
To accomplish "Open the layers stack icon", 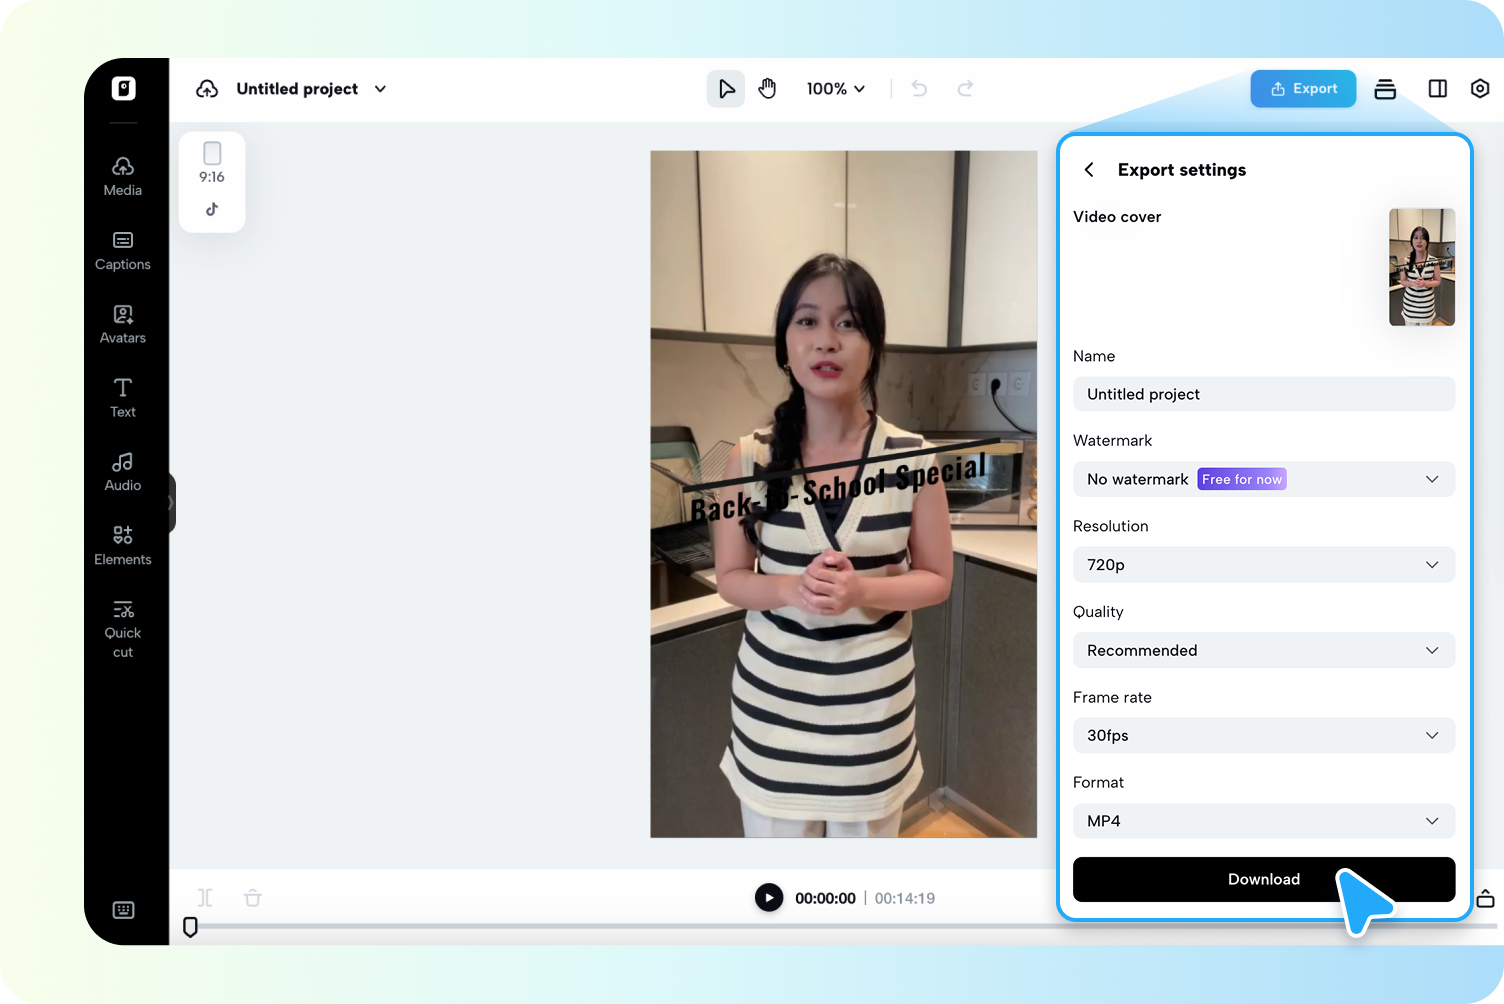I will pos(1385,89).
